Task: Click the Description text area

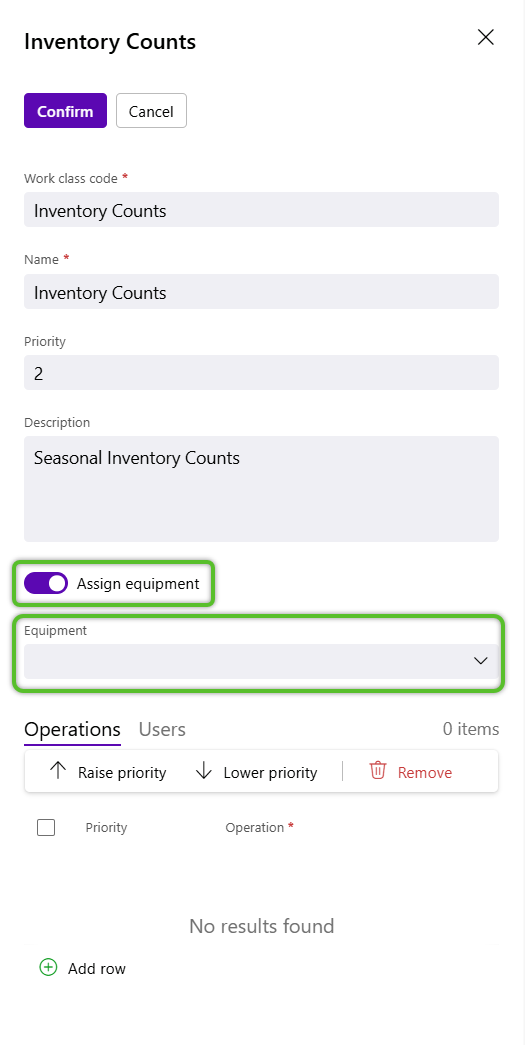Action: pyautogui.click(x=261, y=489)
